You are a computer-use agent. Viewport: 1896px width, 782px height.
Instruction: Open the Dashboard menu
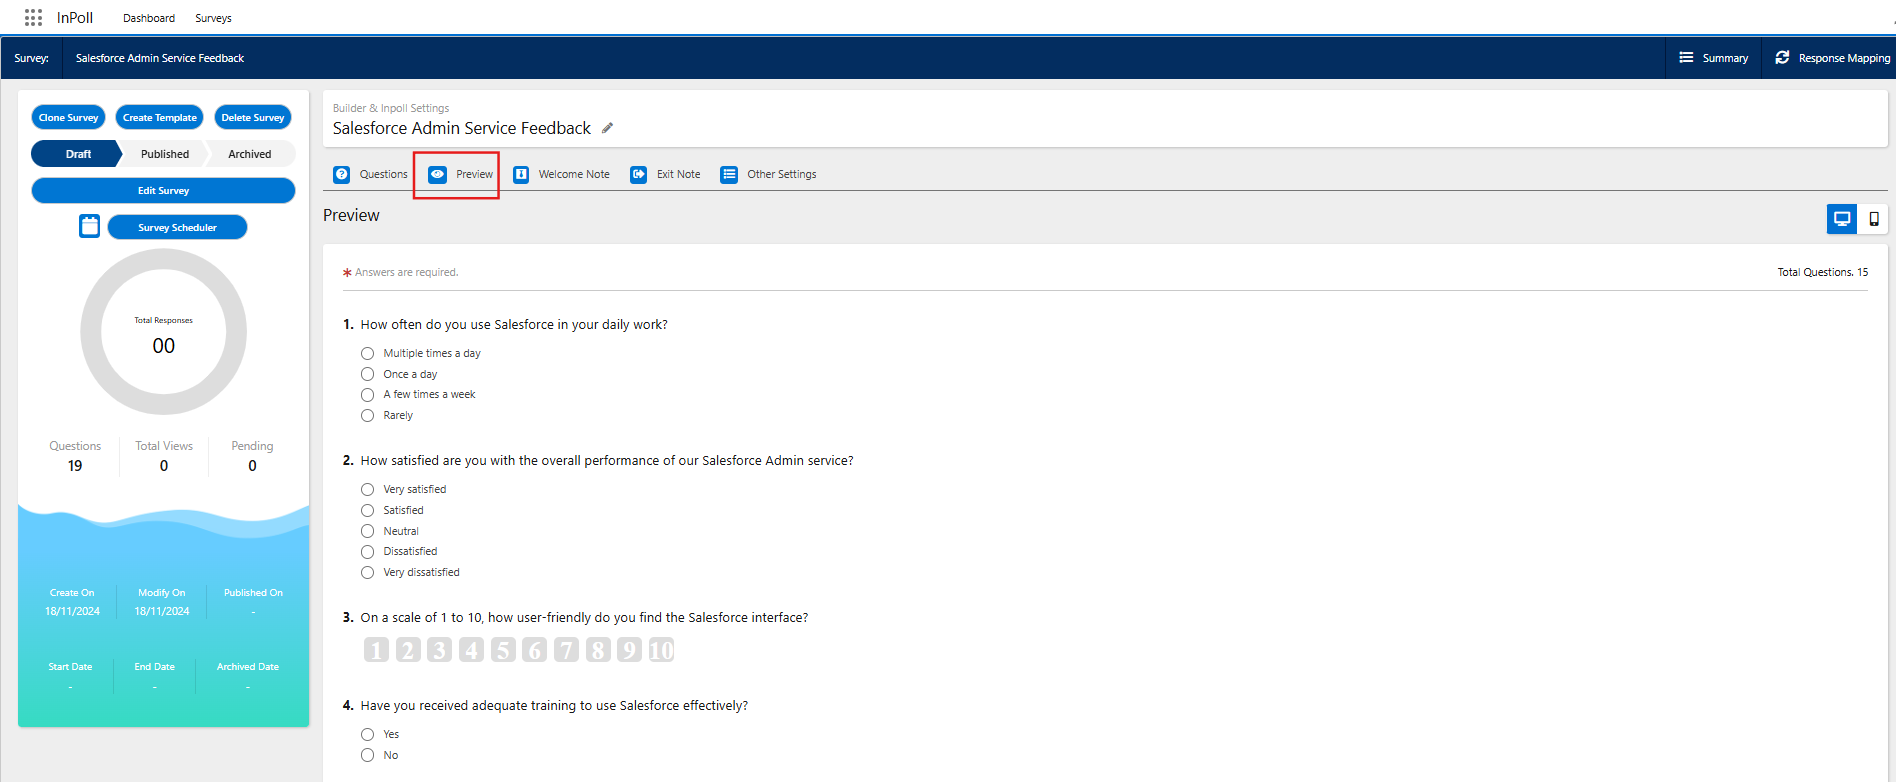coord(149,18)
